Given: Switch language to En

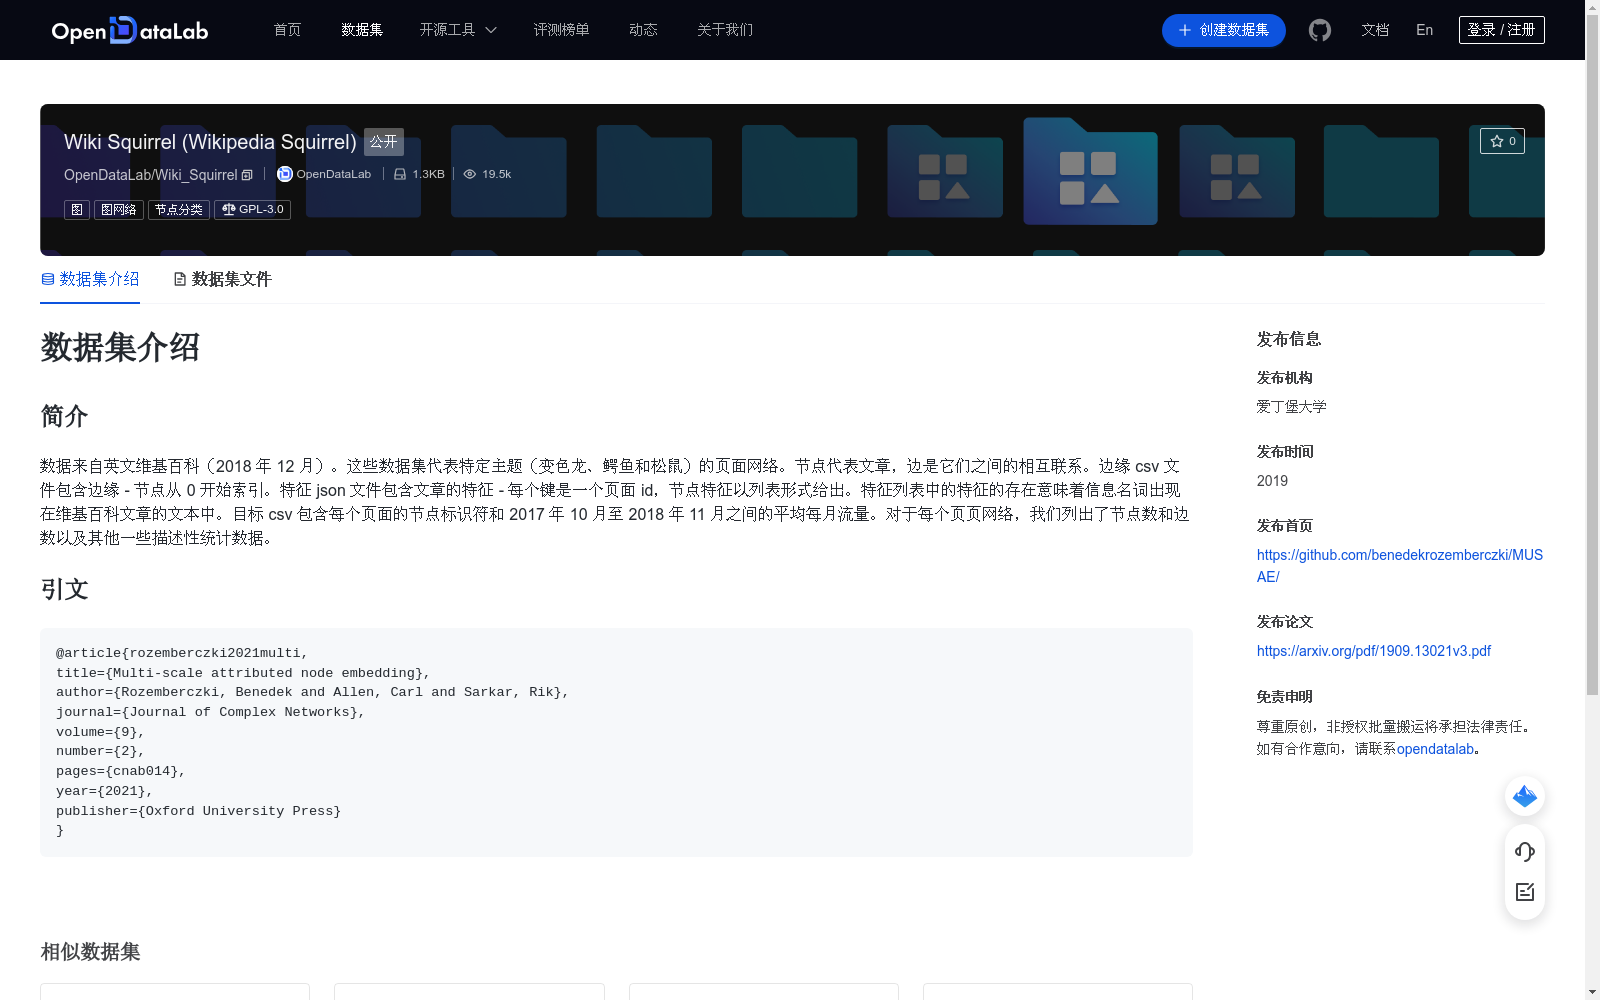Looking at the screenshot, I should click(1424, 30).
